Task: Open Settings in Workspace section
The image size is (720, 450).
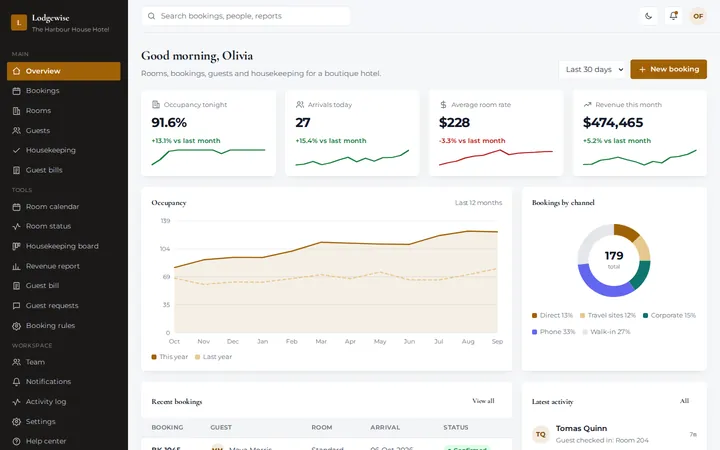Action: 64,422
